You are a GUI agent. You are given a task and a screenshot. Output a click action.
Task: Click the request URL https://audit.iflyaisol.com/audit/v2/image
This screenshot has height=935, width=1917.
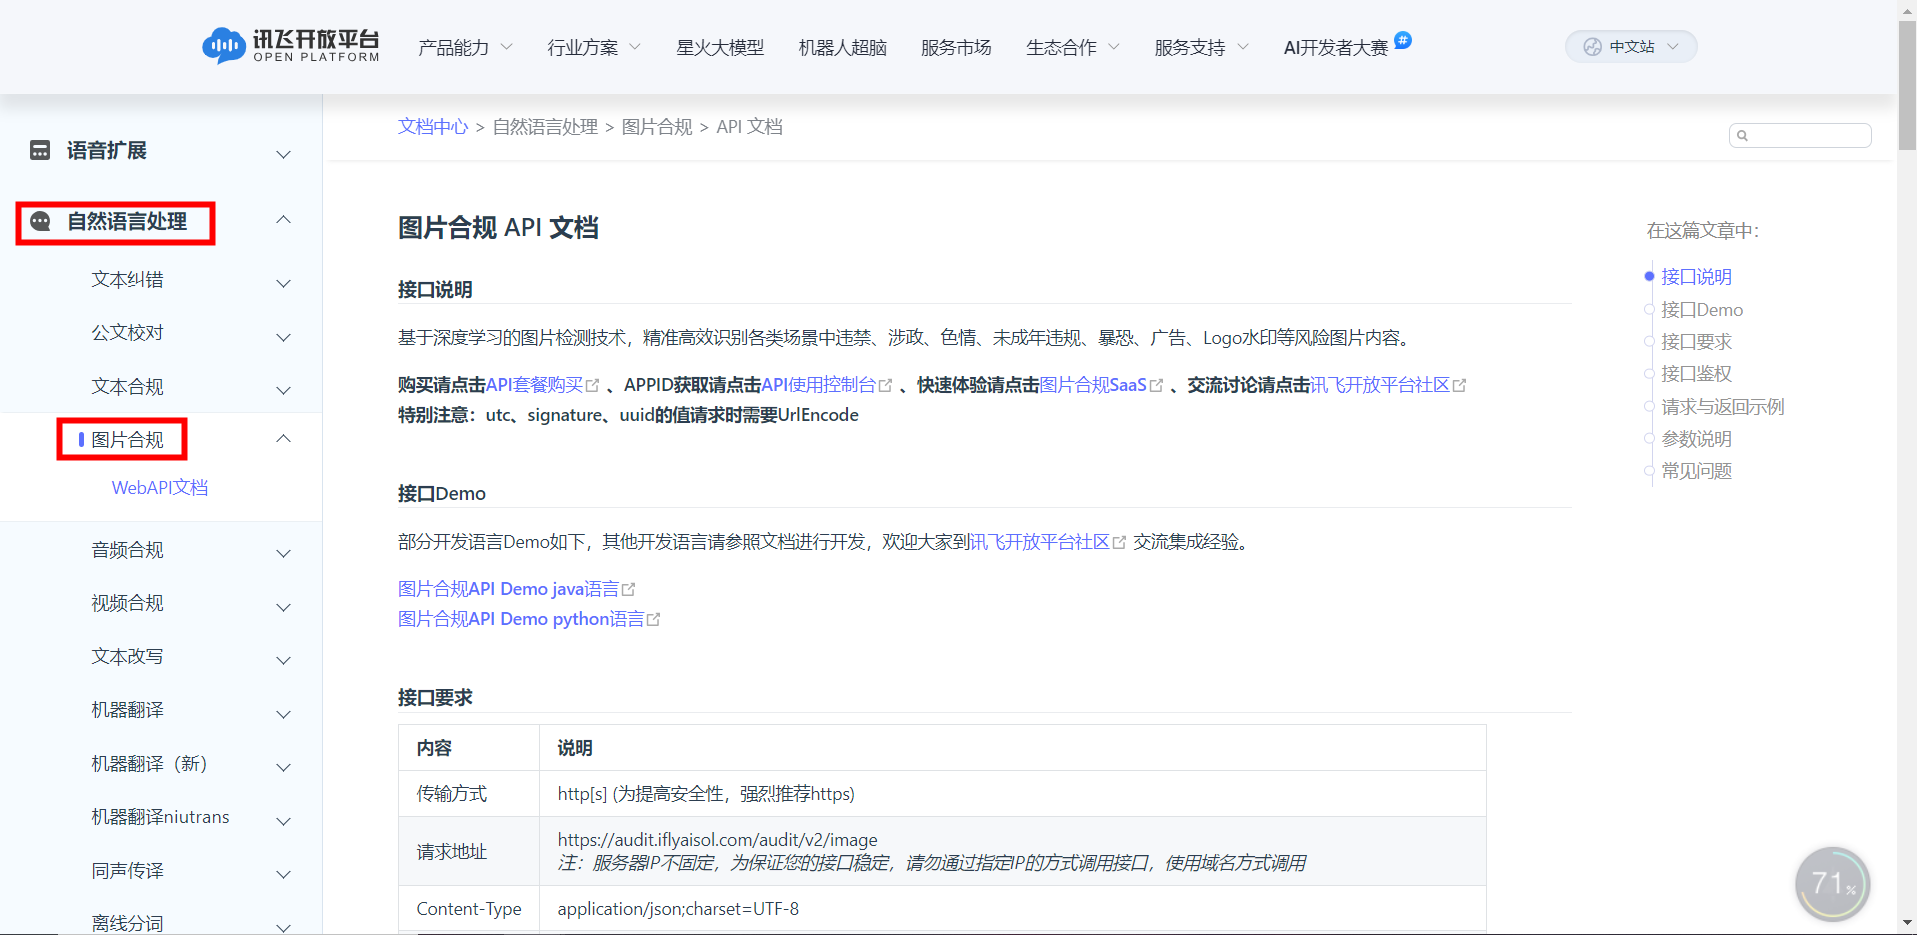(x=717, y=840)
